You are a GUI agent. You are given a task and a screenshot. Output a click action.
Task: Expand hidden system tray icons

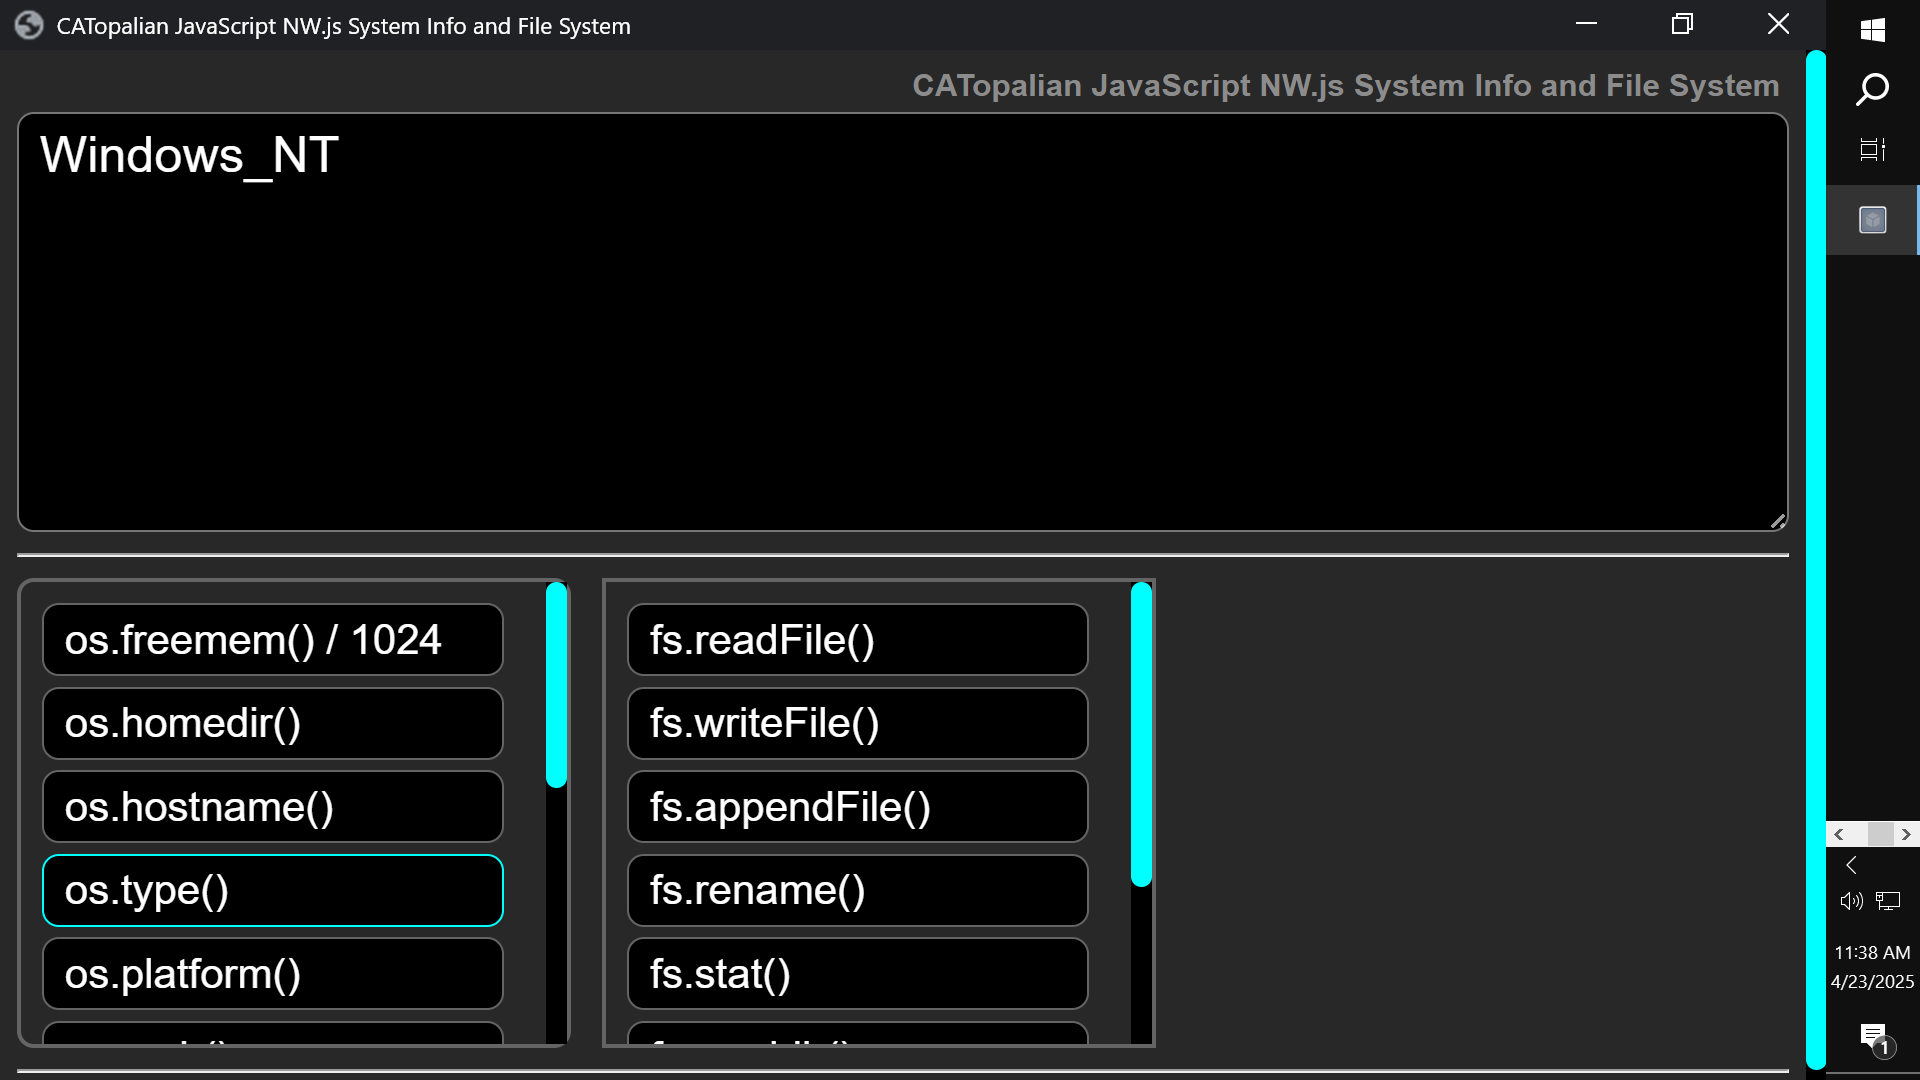coord(1853,865)
